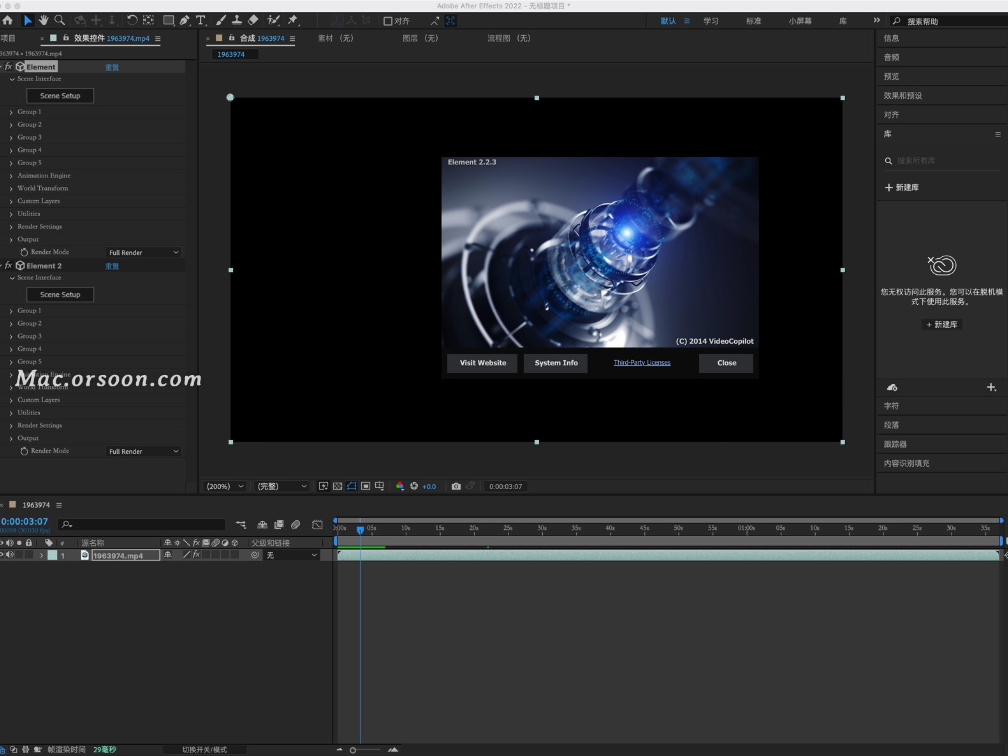Adjust the +0.0 exposure control
The height and width of the screenshot is (756, 1008).
(428, 486)
